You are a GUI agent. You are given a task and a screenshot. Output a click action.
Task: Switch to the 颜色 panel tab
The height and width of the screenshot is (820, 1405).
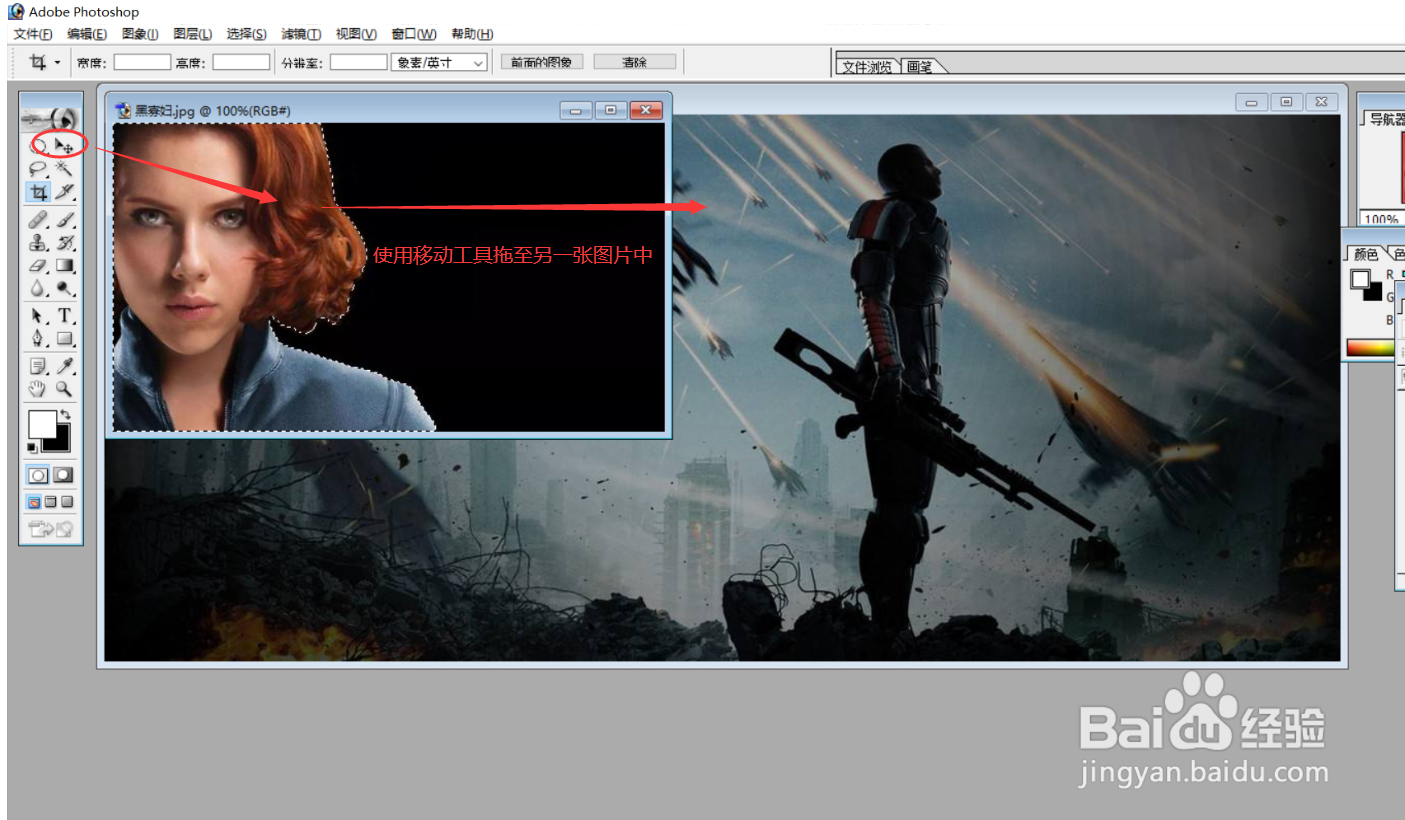[x=1364, y=254]
